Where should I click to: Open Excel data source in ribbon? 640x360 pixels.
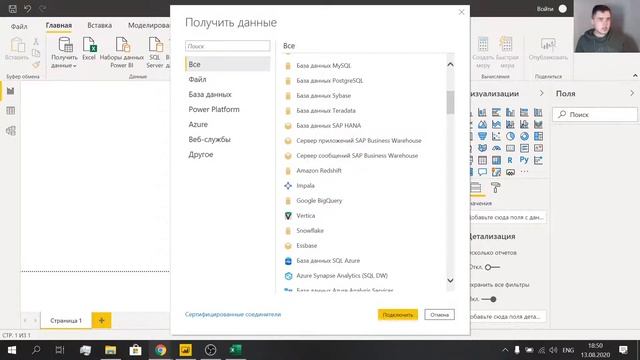(x=89, y=49)
